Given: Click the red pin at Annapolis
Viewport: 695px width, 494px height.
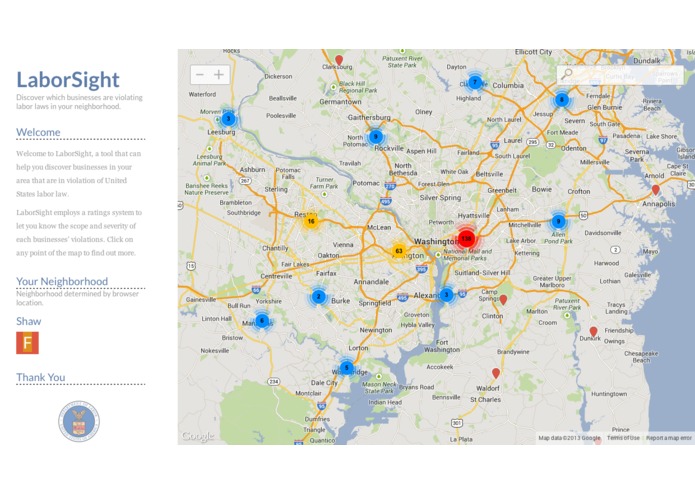Looking at the screenshot, I should coord(656,190).
